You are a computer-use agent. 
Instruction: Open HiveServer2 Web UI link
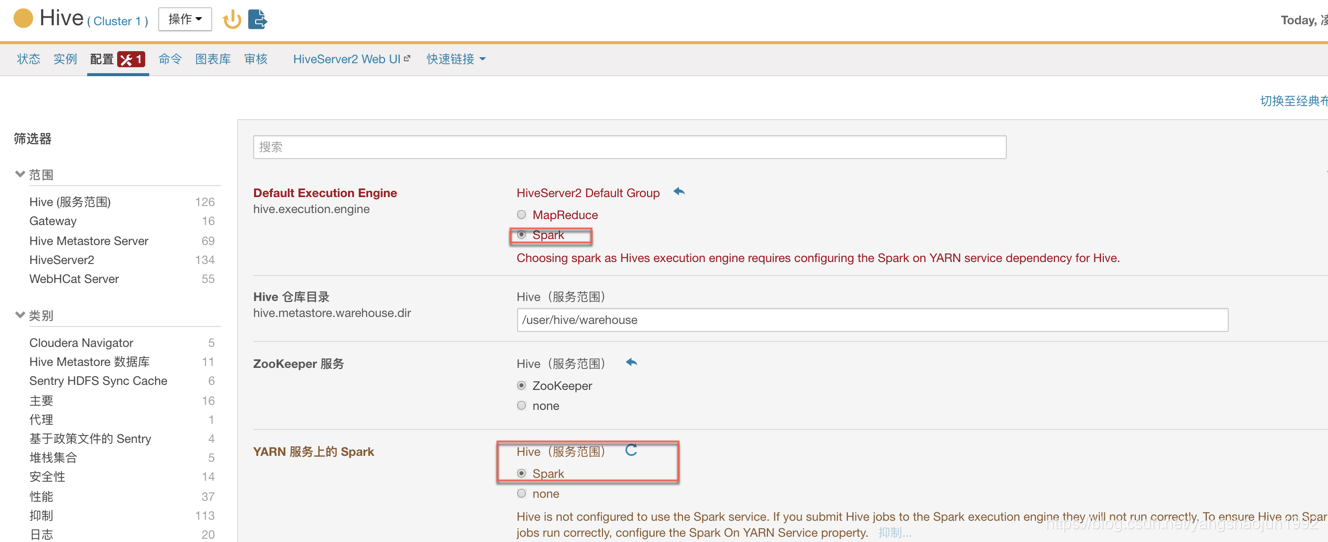351,59
